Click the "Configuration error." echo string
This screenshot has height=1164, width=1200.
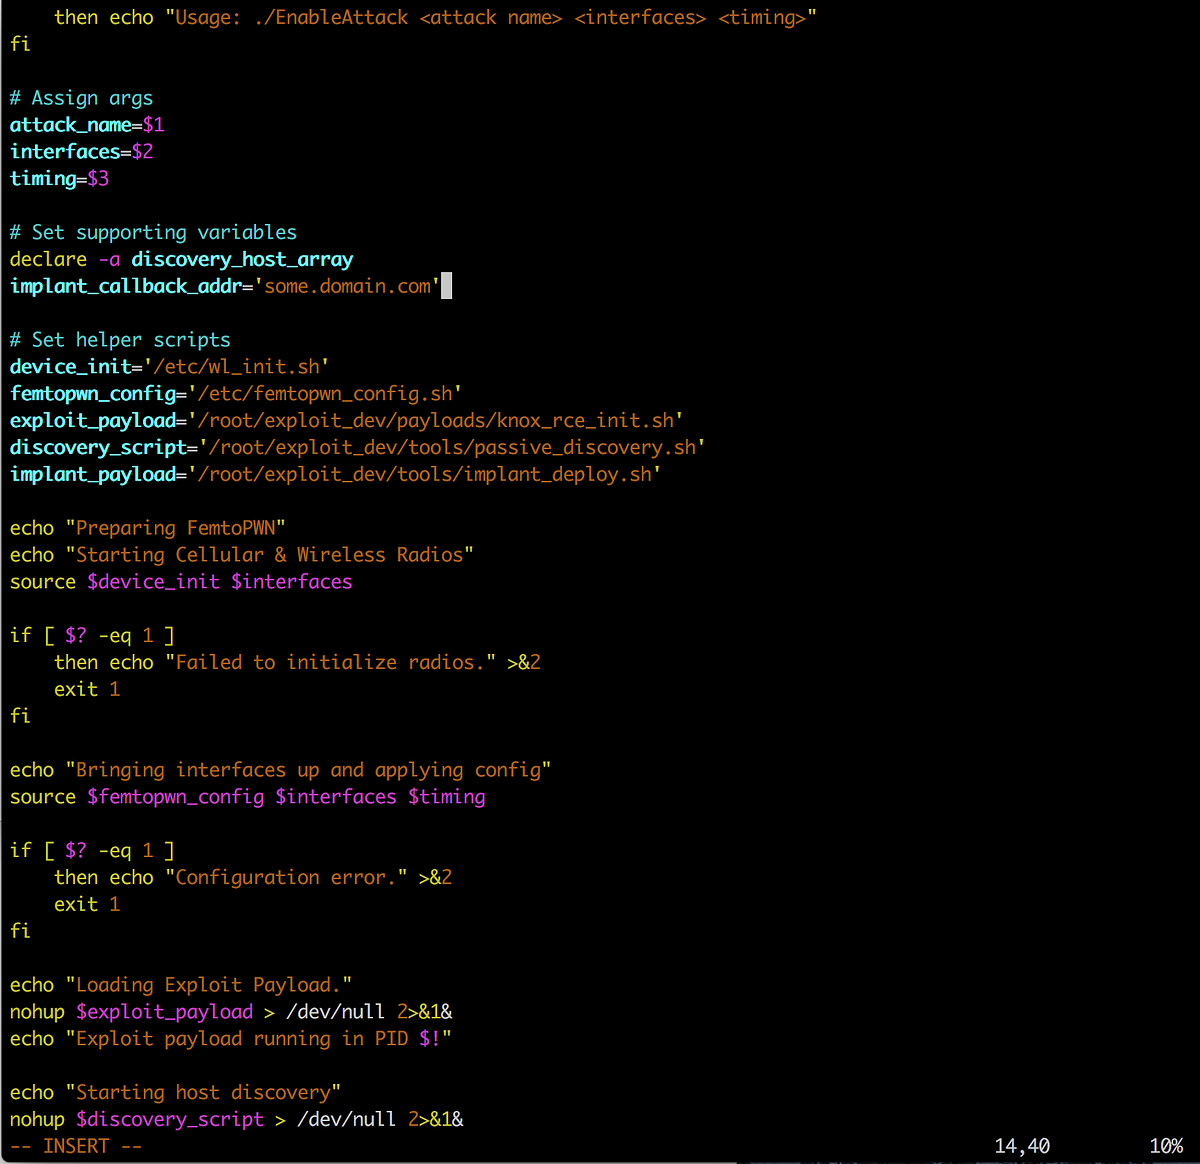(x=286, y=878)
